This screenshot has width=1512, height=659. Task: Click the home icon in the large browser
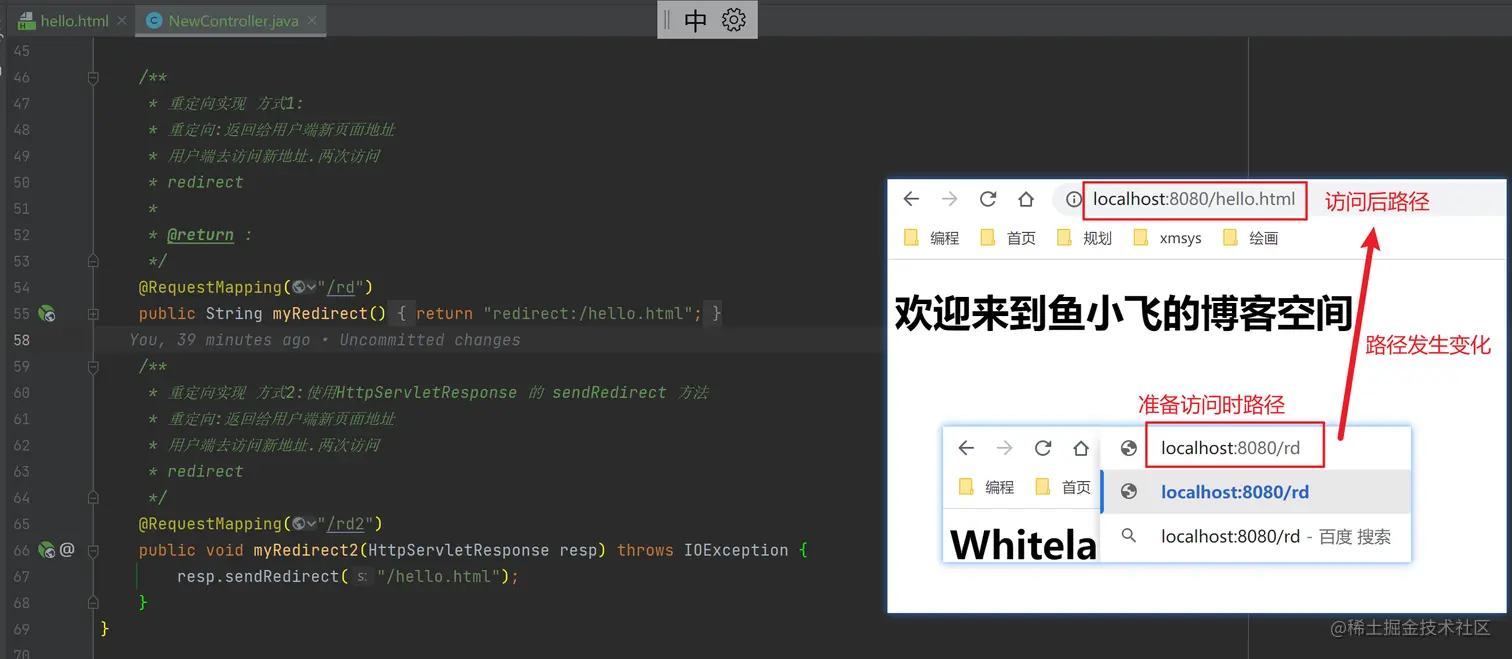1026,199
